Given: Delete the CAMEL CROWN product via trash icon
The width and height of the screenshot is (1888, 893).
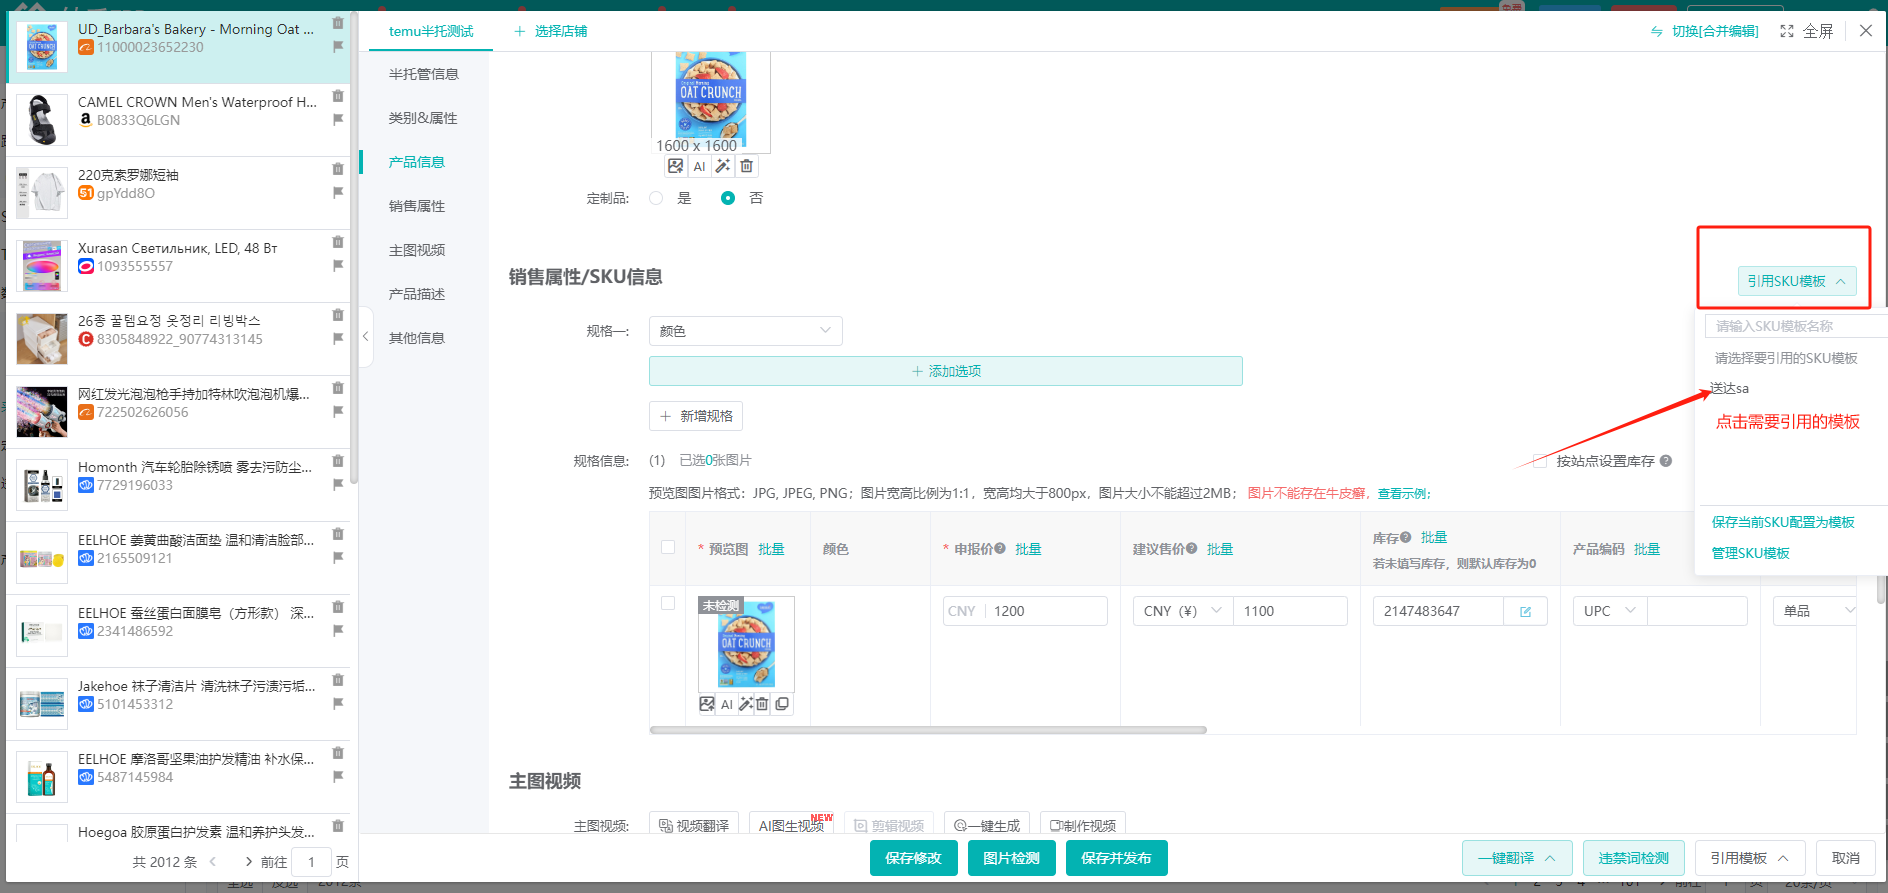Looking at the screenshot, I should click(338, 96).
